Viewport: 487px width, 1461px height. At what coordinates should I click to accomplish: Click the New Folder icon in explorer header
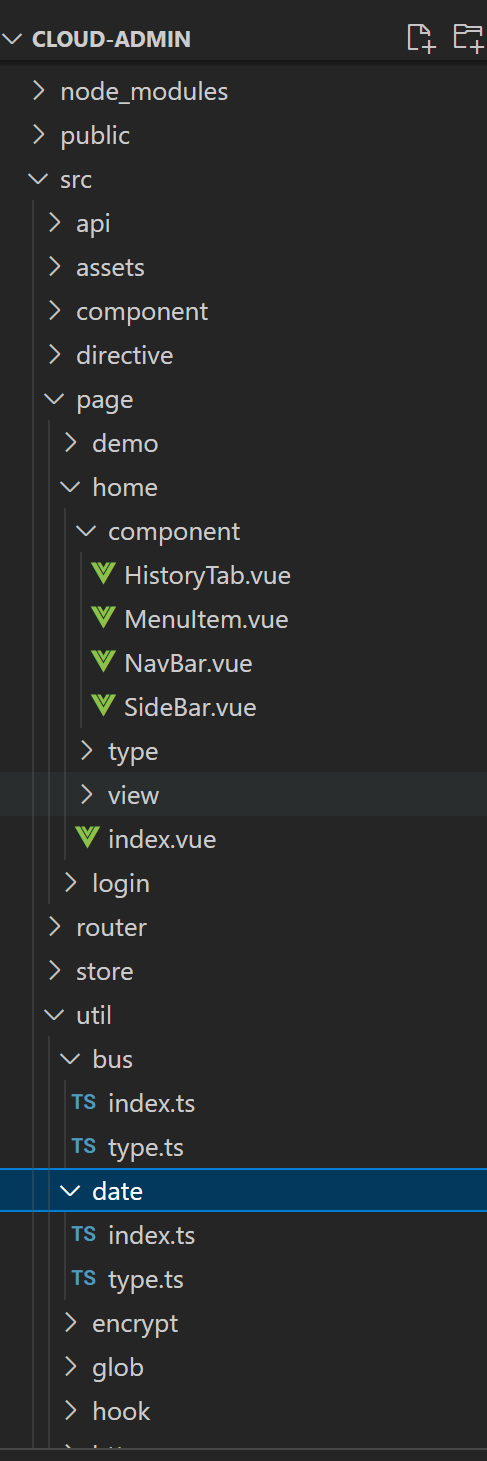pyautogui.click(x=468, y=38)
